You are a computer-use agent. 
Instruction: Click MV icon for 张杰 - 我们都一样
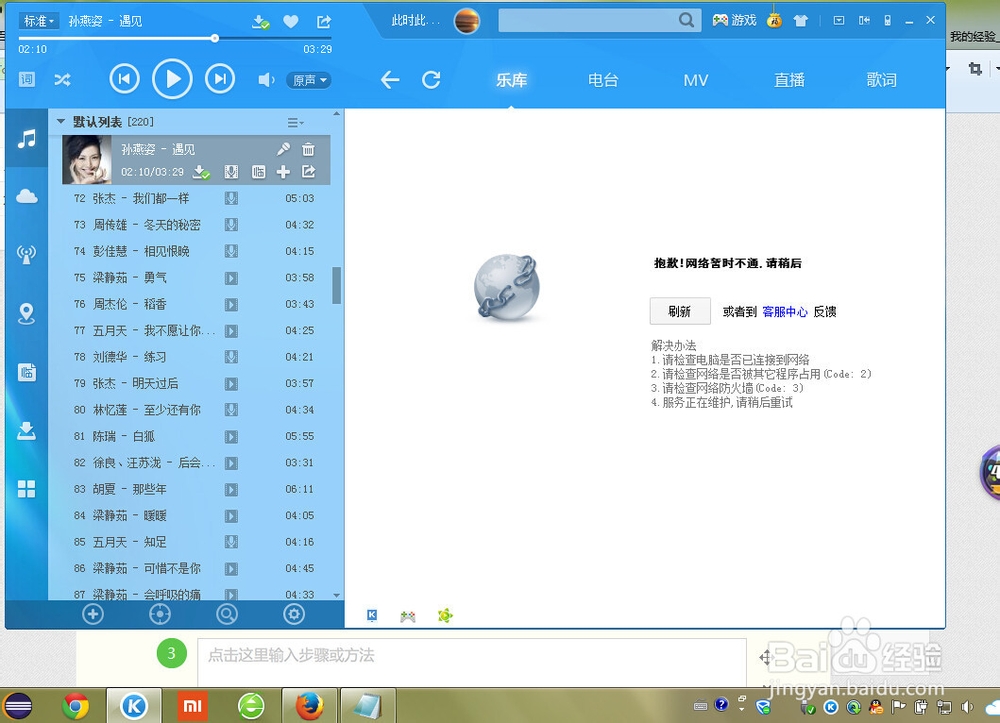coord(232,198)
